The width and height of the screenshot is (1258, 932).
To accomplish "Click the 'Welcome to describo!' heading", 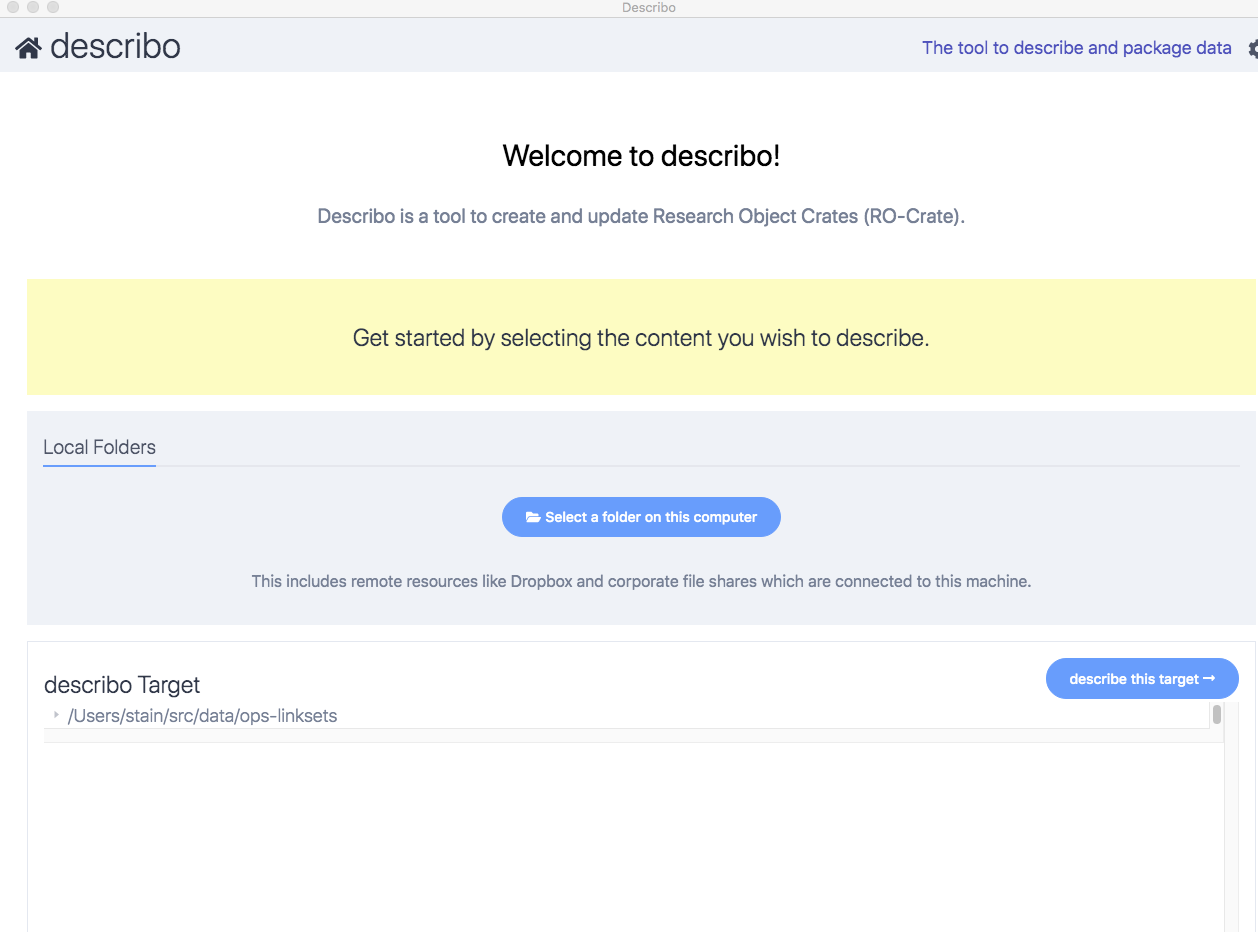I will click(x=641, y=156).
